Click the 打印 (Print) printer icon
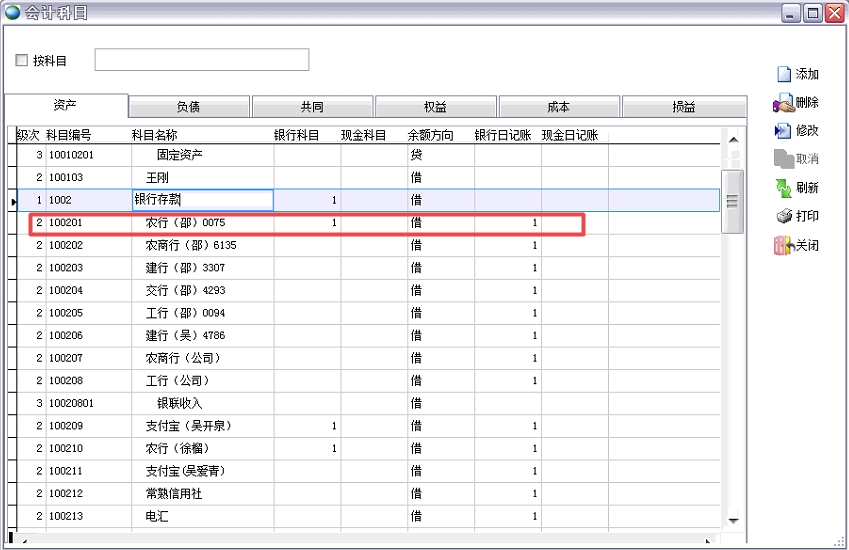 coord(783,216)
